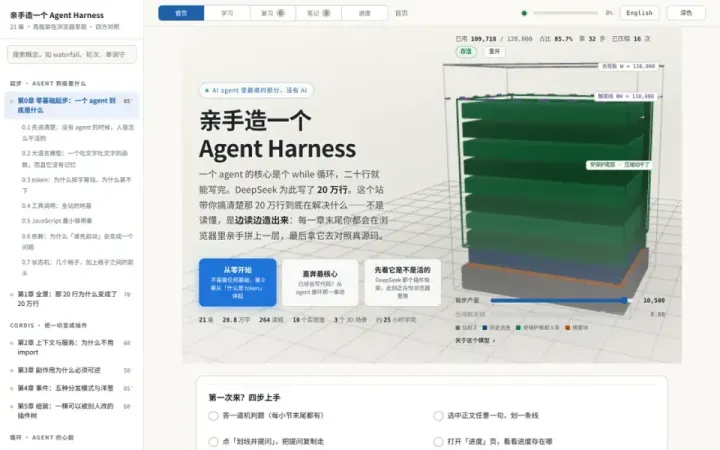The image size is (720, 450).
Task: Start with the 从零开始 button
Action: point(237,282)
